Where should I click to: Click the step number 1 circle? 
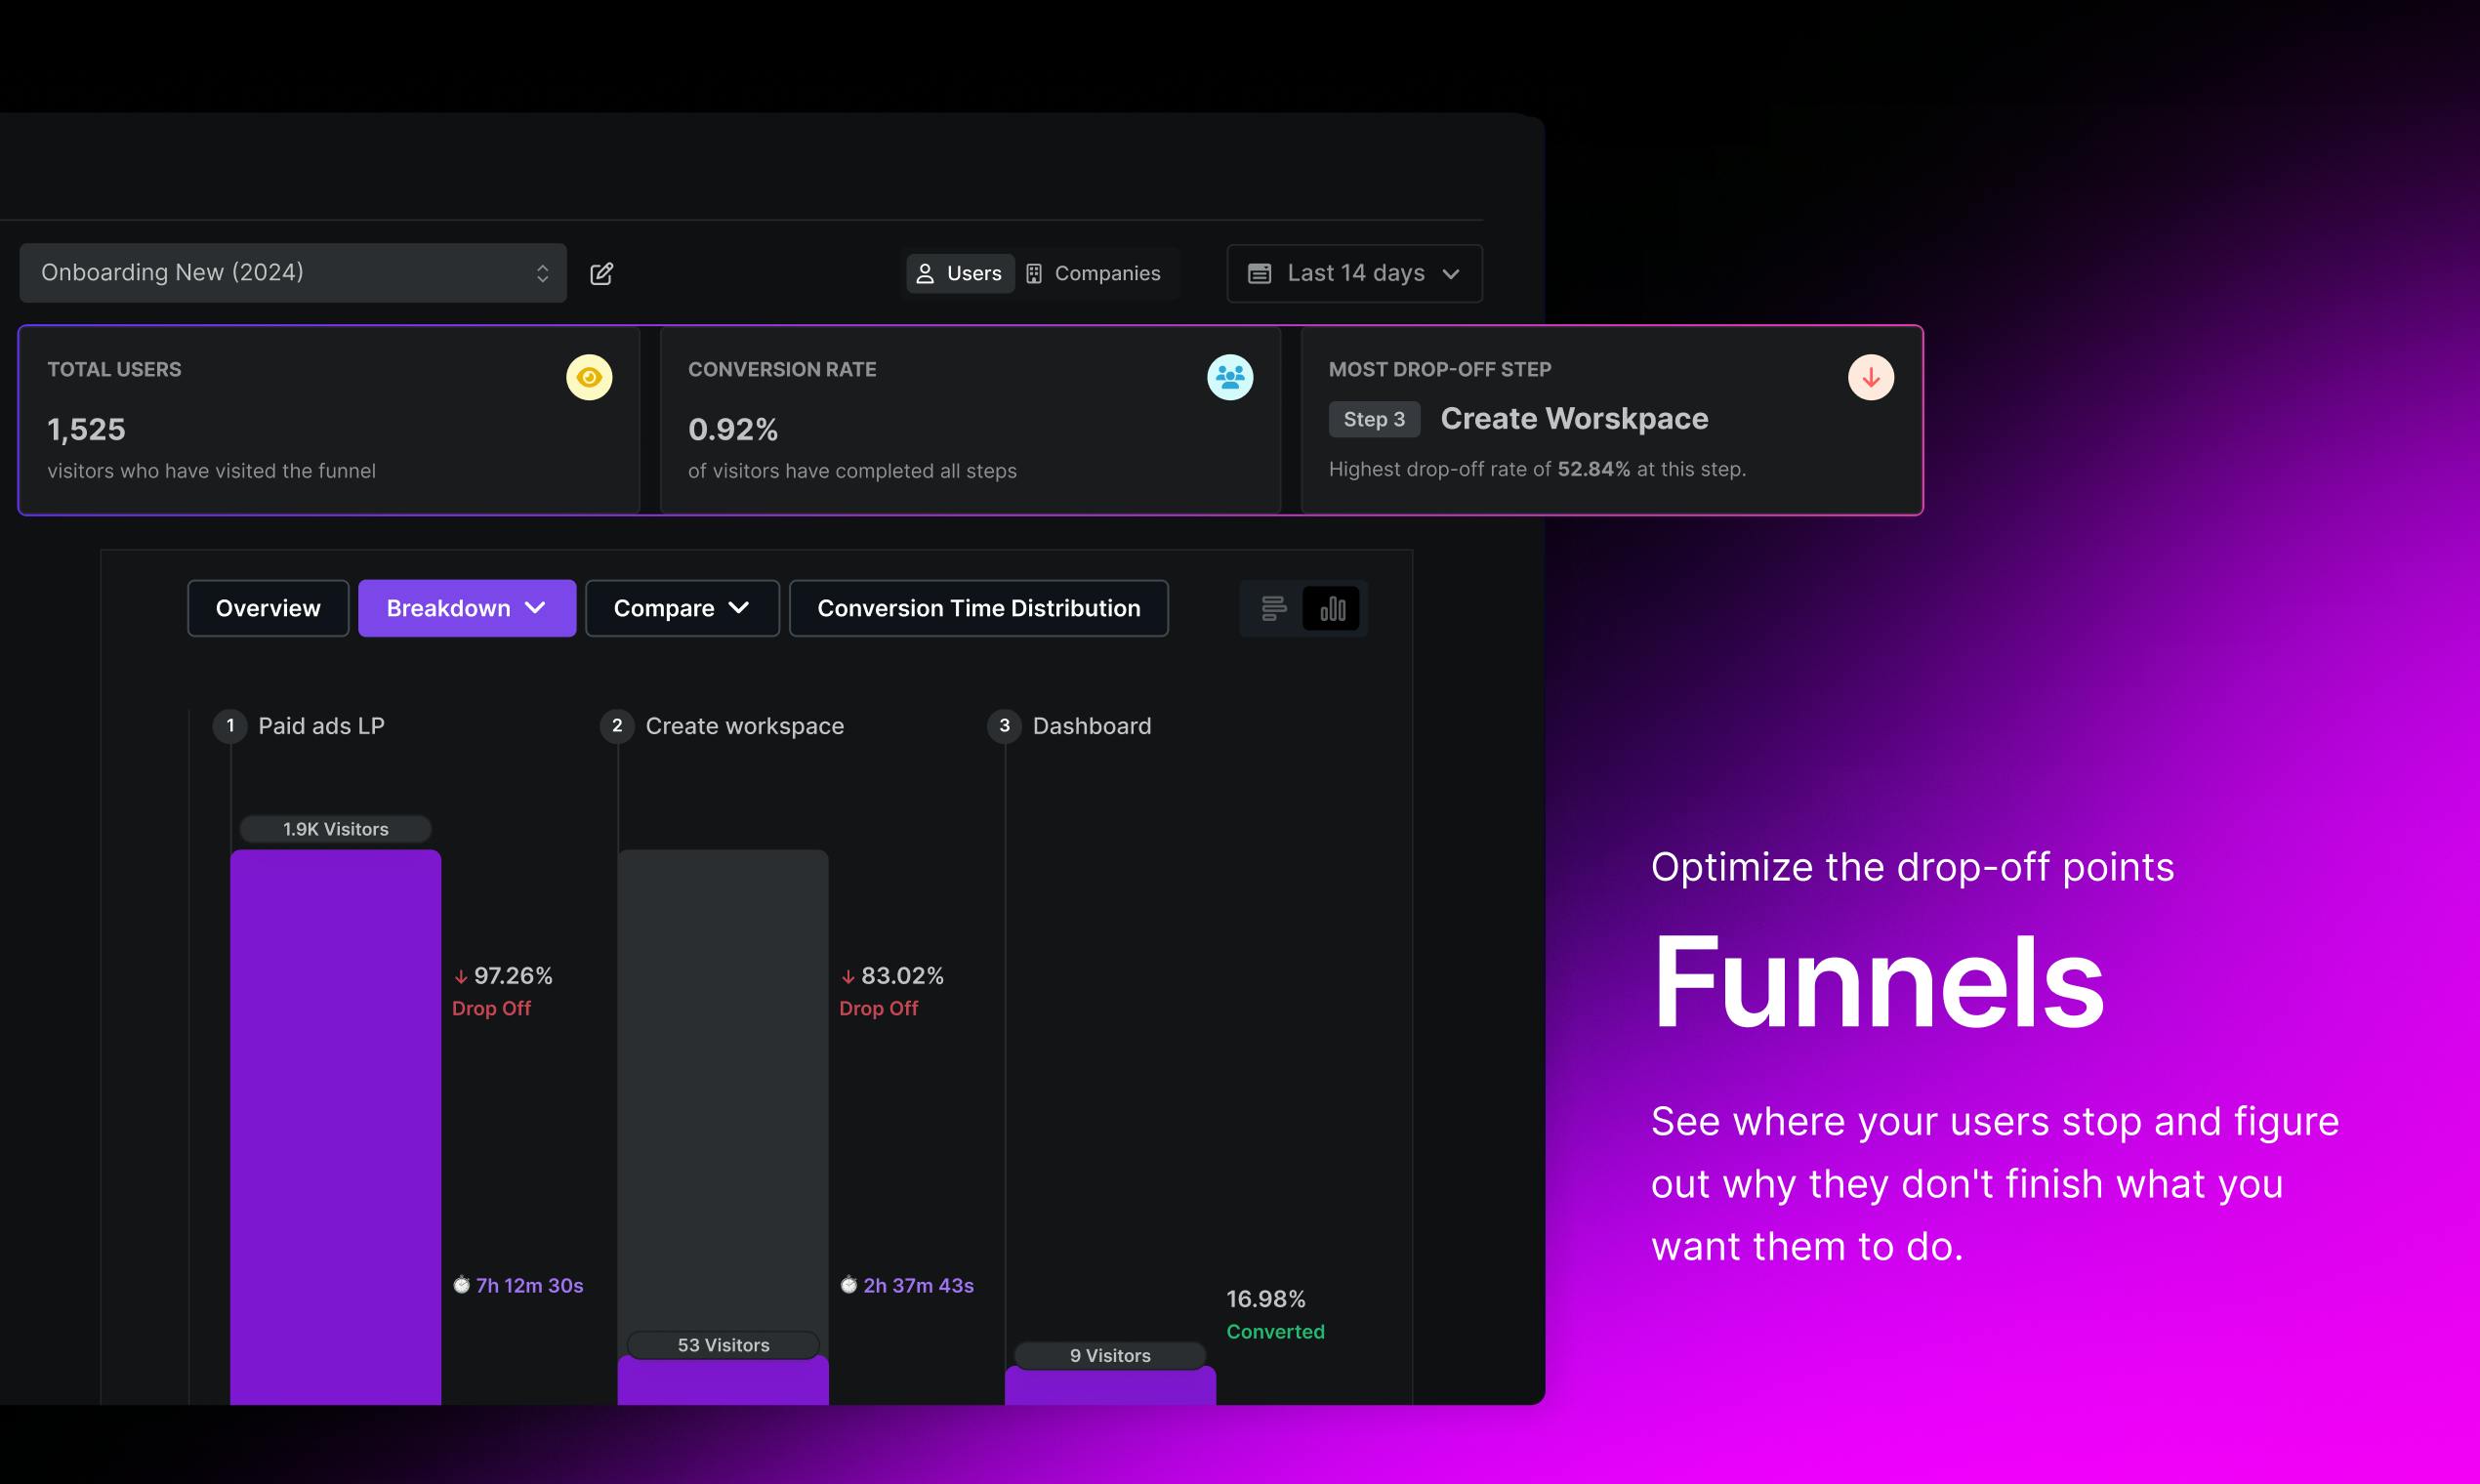[230, 726]
